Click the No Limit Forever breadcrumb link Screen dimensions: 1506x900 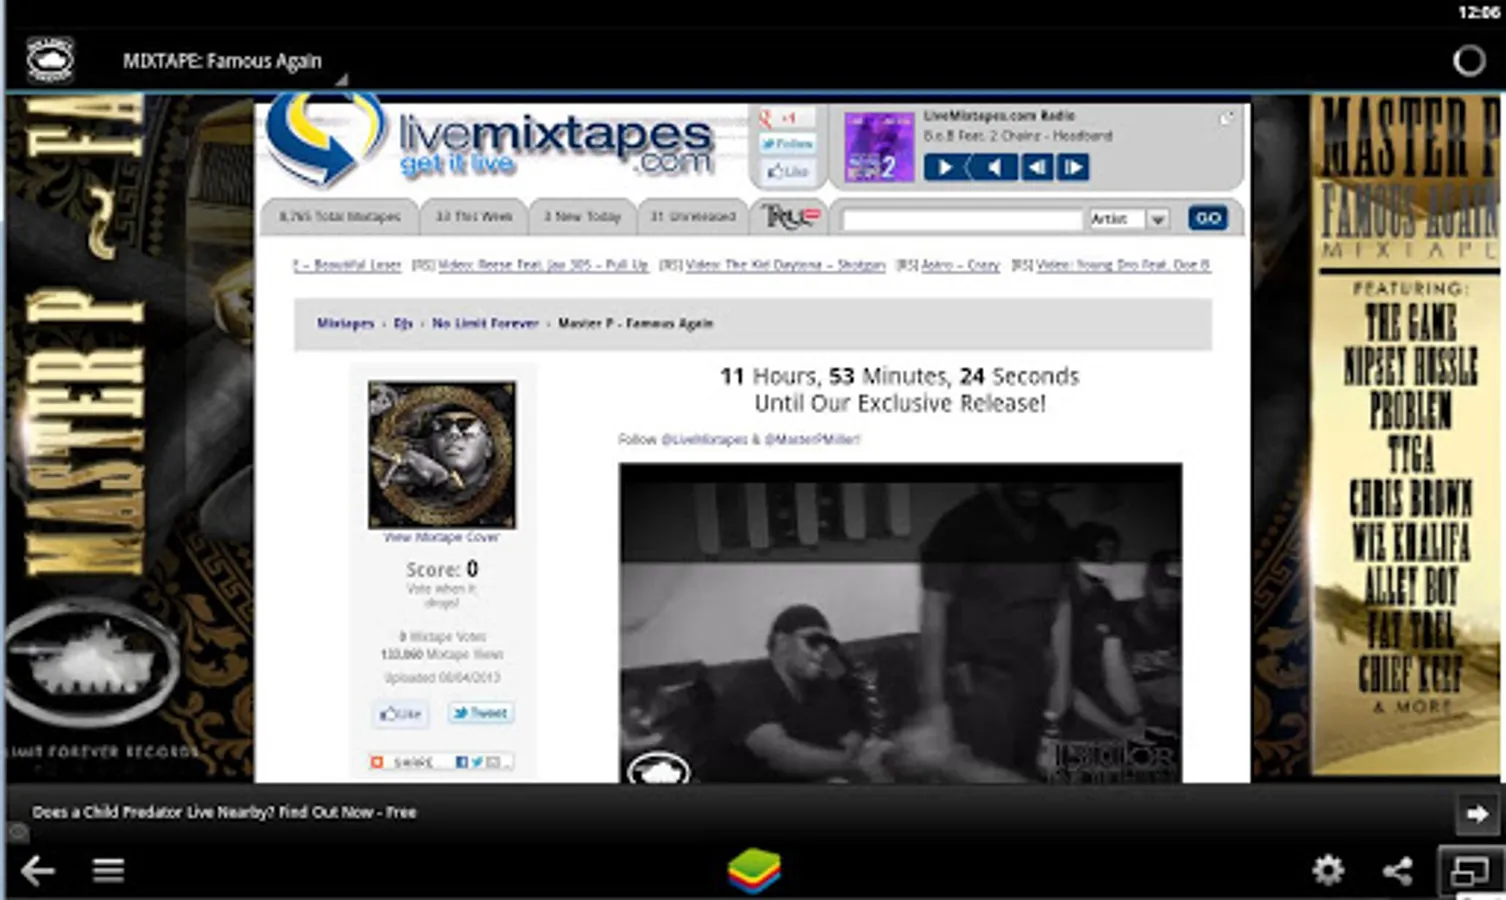click(485, 323)
